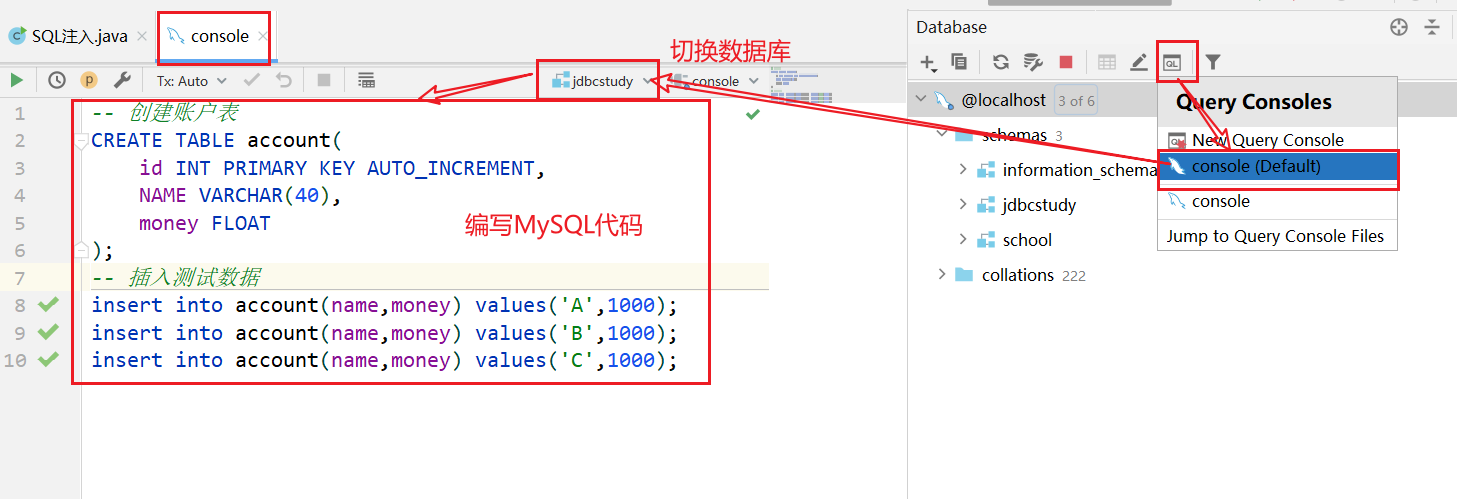Run the query with the green Execute icon
The width and height of the screenshot is (1457, 499).
coord(16,80)
